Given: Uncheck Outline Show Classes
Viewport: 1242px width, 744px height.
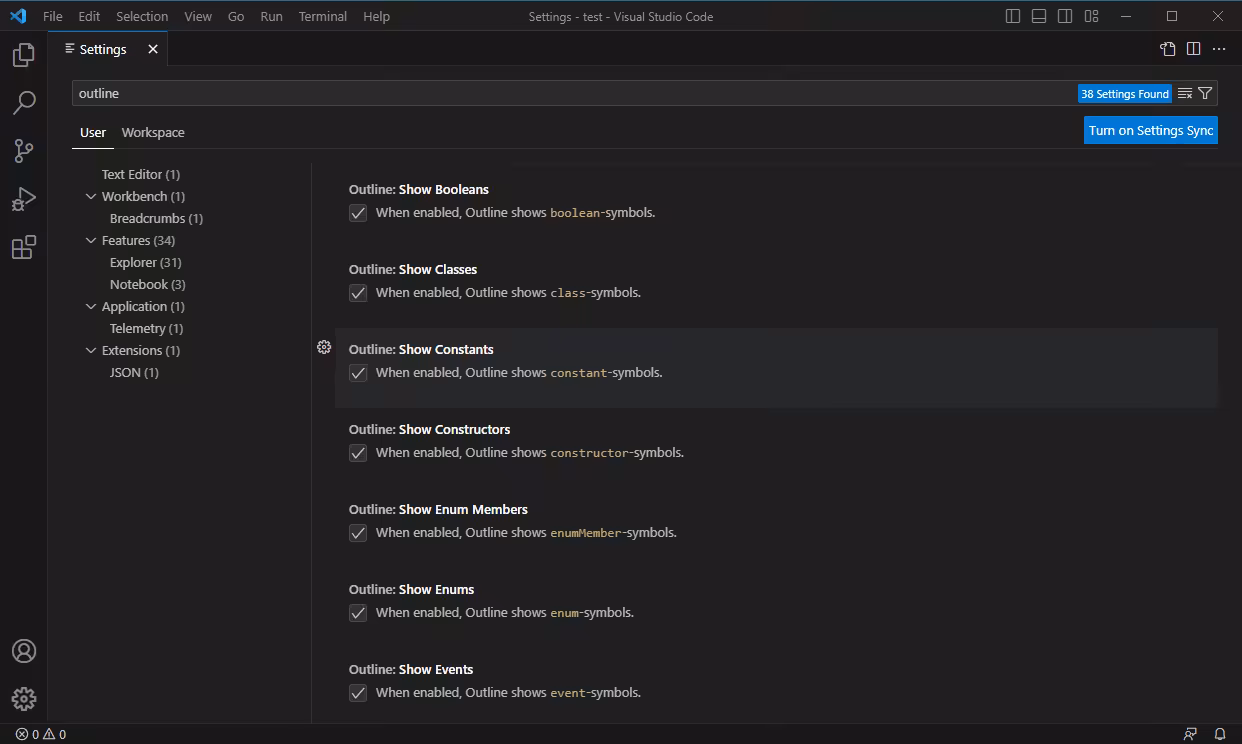Looking at the screenshot, I should tap(358, 293).
